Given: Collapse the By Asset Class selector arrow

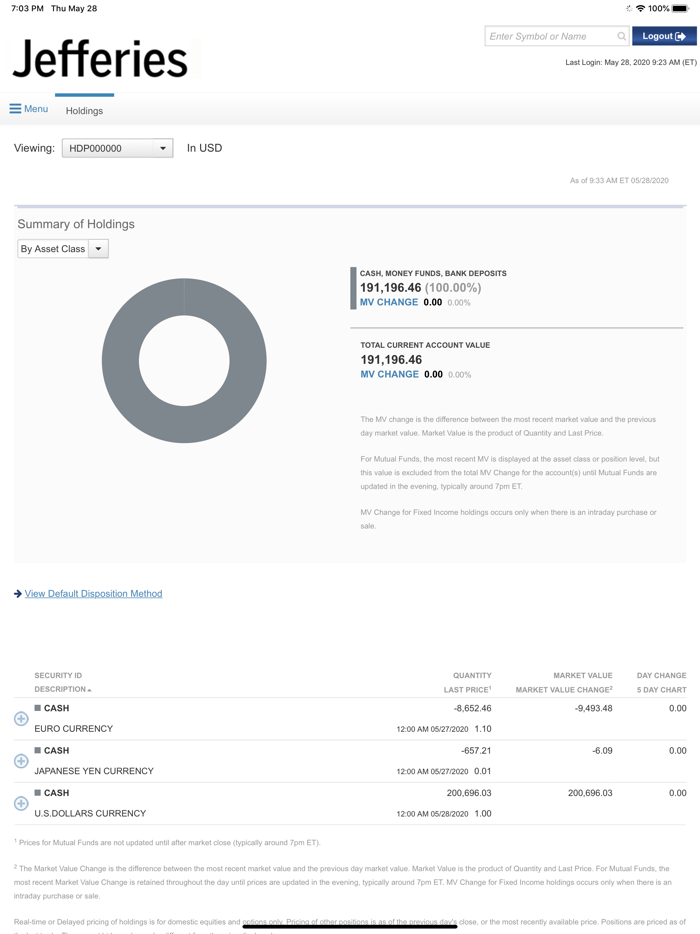Looking at the screenshot, I should [97, 248].
